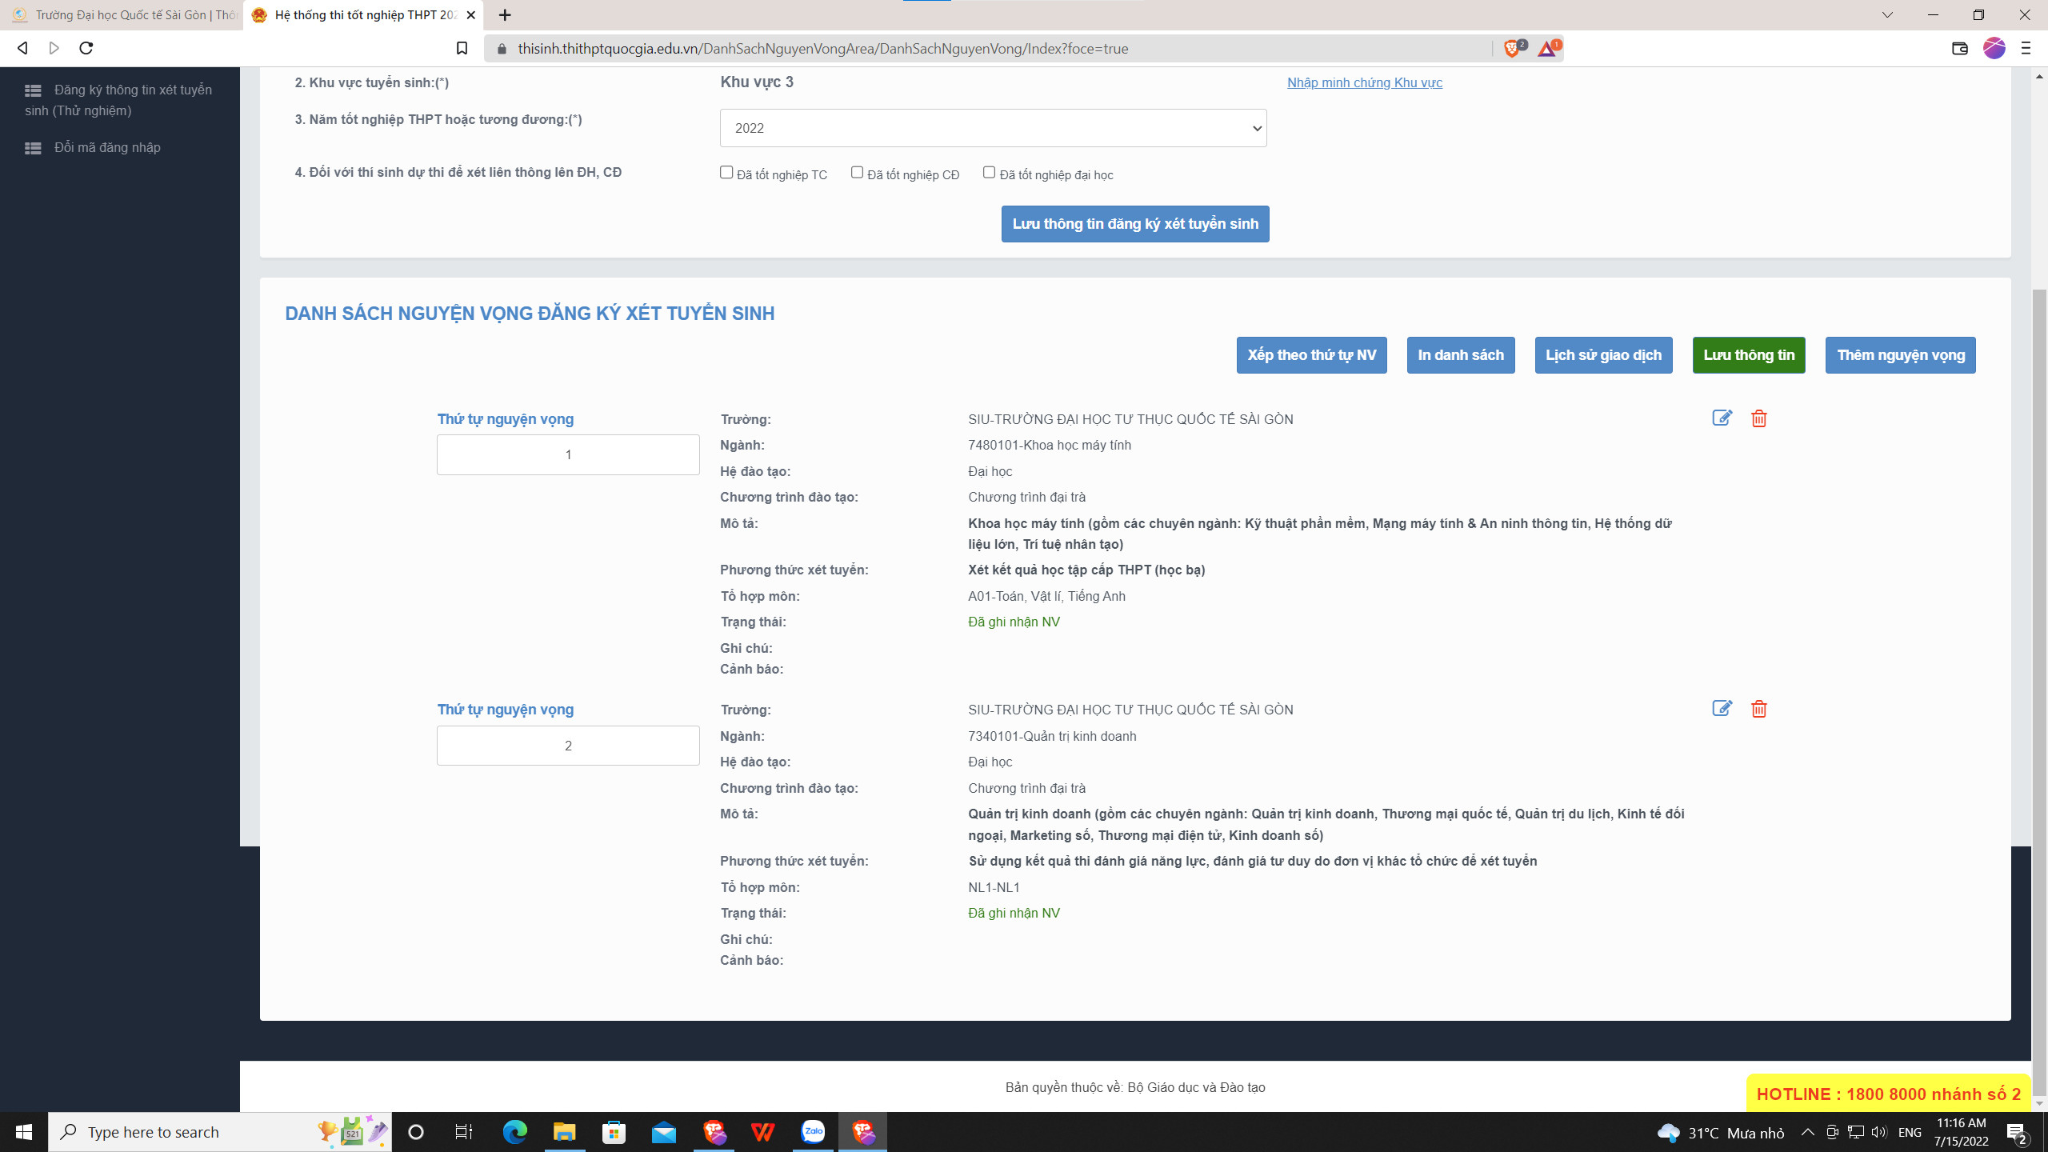Click Thêm nguyện vọng button
The image size is (2048, 1152).
click(x=1900, y=355)
